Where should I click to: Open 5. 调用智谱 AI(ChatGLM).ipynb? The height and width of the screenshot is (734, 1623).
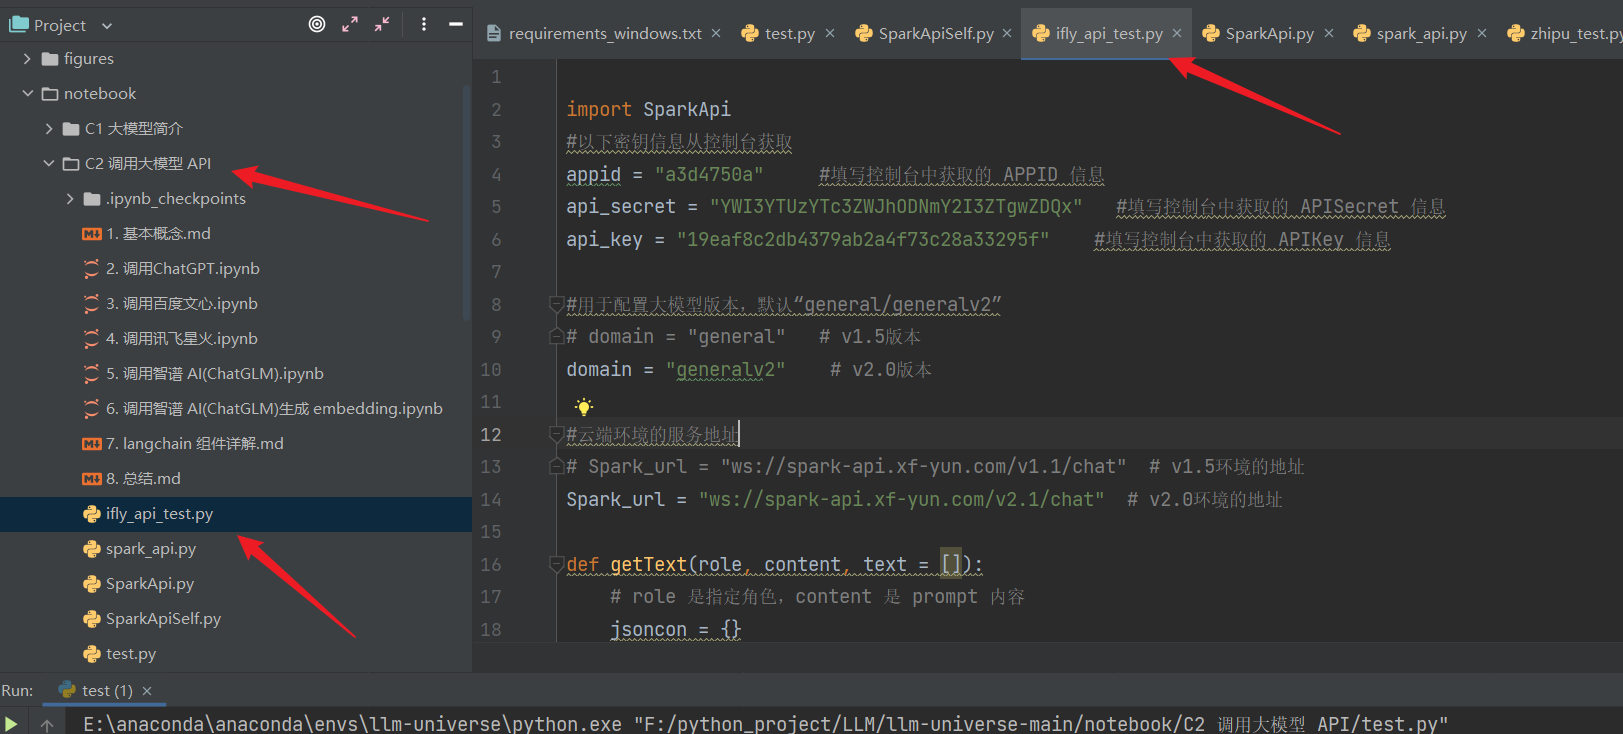pos(203,374)
